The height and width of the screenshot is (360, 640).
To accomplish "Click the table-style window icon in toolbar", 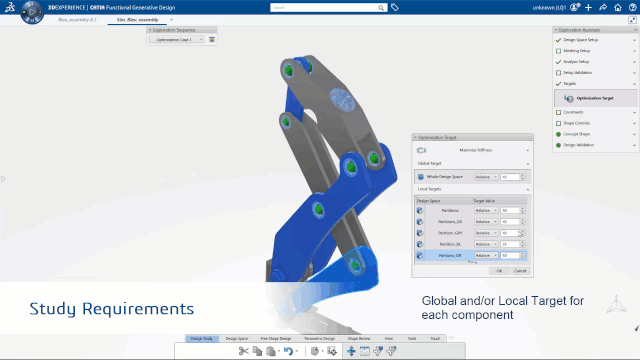I will pyautogui.click(x=364, y=351).
